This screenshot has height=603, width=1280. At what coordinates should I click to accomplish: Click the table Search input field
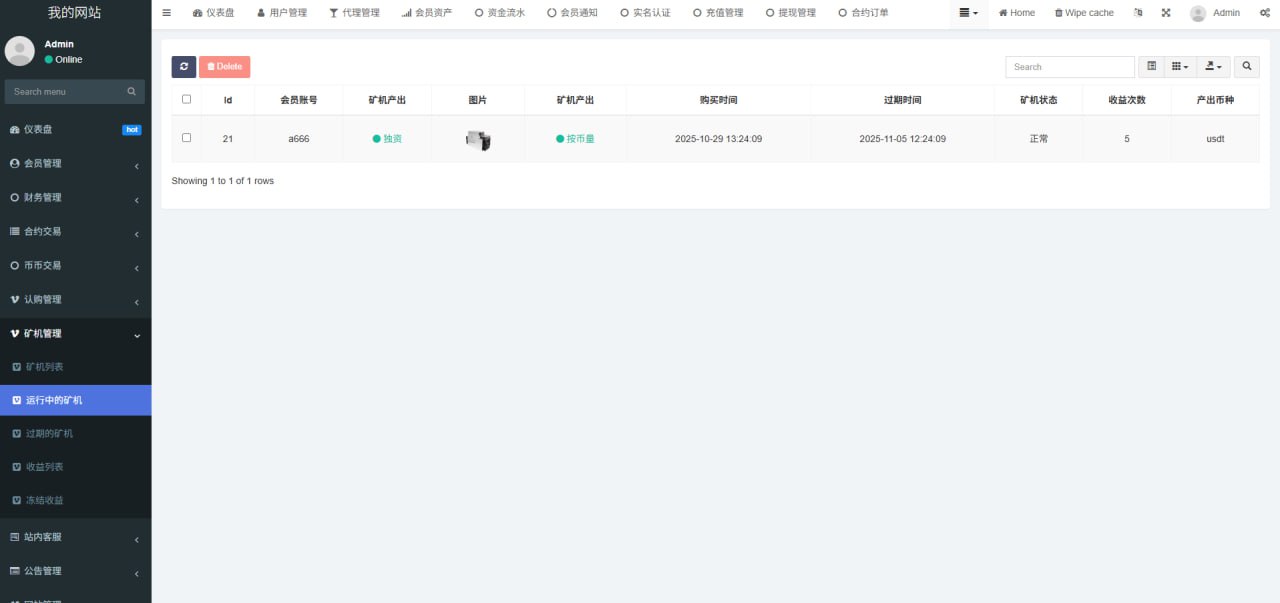(x=1069, y=67)
